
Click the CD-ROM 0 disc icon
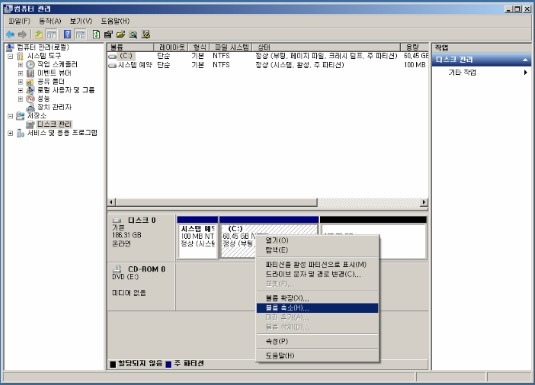[117, 269]
